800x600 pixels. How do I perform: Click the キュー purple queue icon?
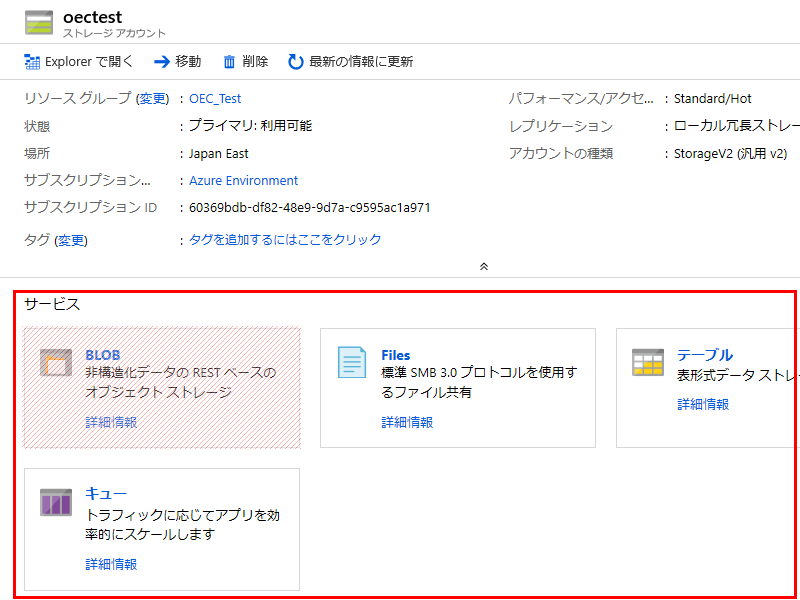(56, 502)
